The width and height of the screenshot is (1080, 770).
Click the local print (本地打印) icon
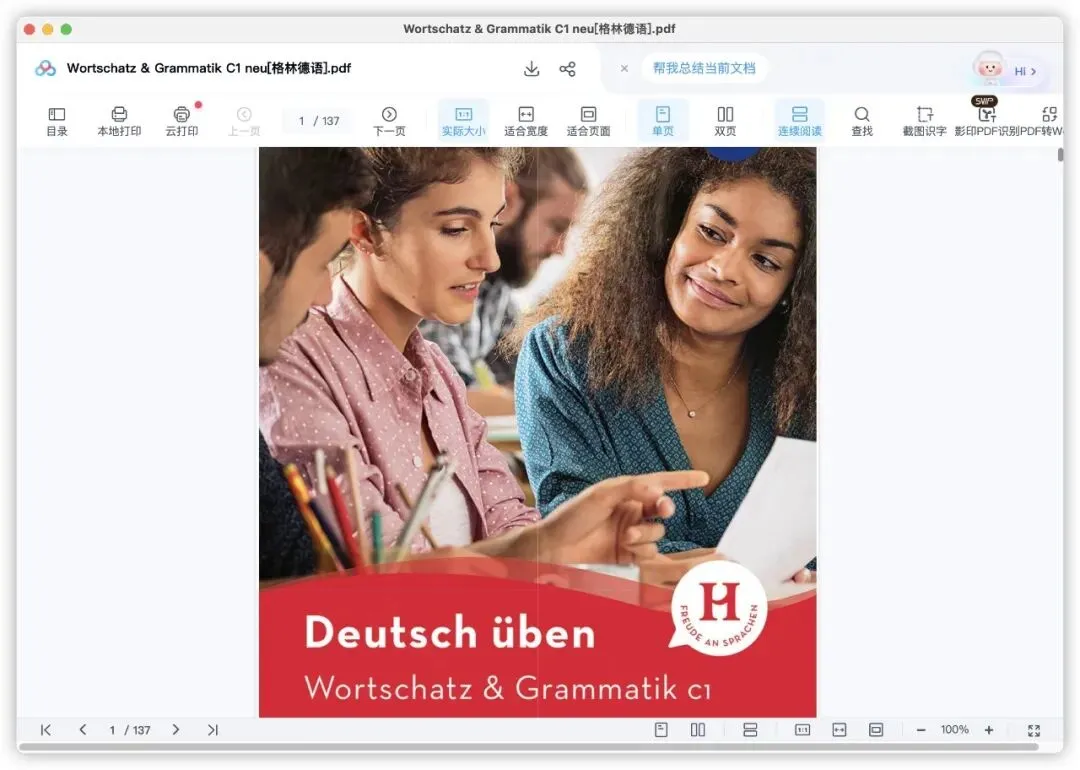click(x=119, y=121)
